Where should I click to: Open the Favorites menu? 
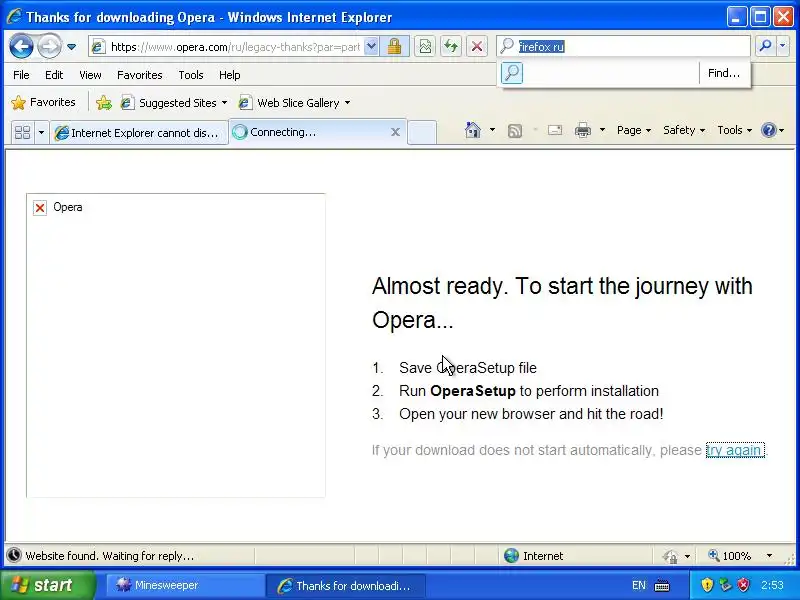coord(139,75)
